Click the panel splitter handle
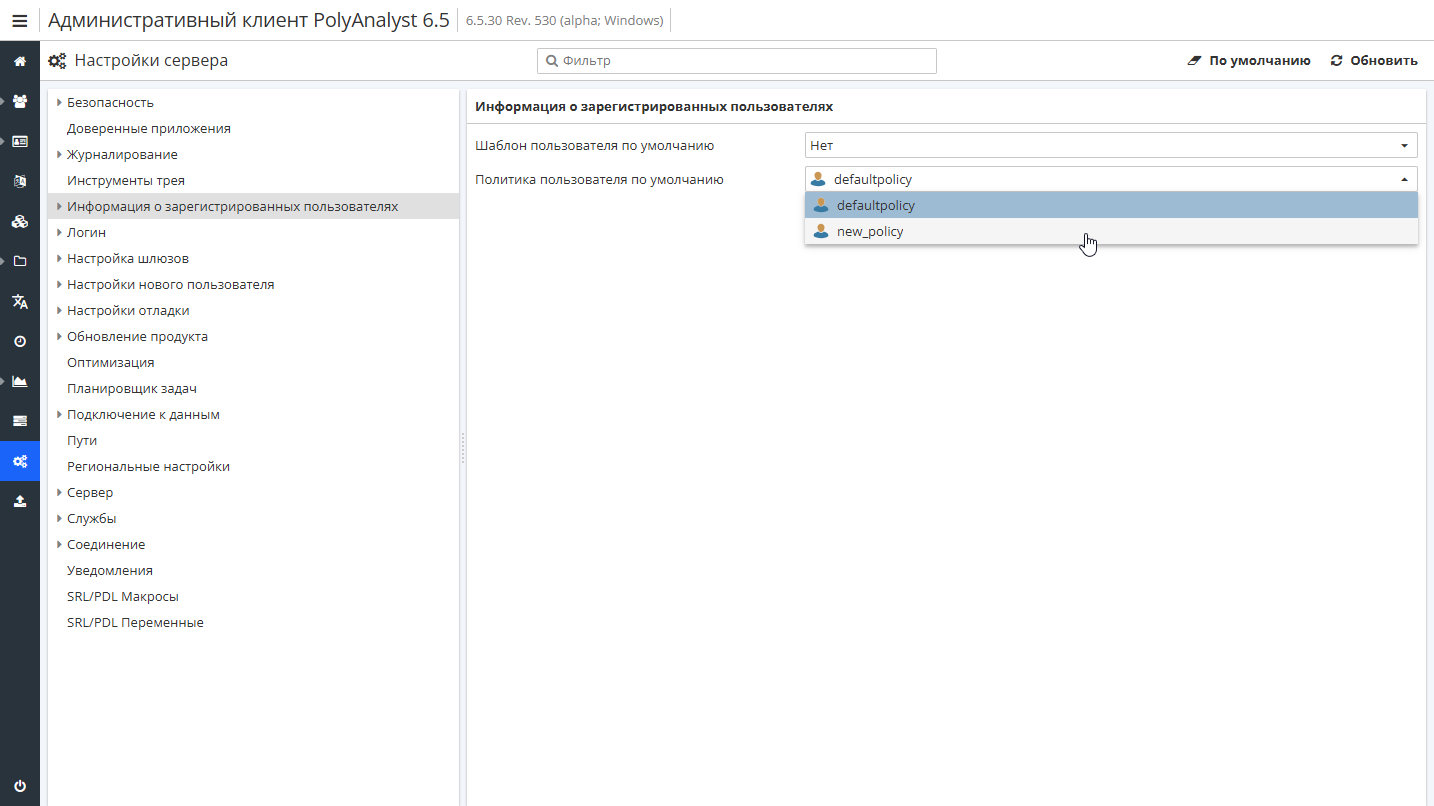This screenshot has width=1434, height=806. pos(463,447)
